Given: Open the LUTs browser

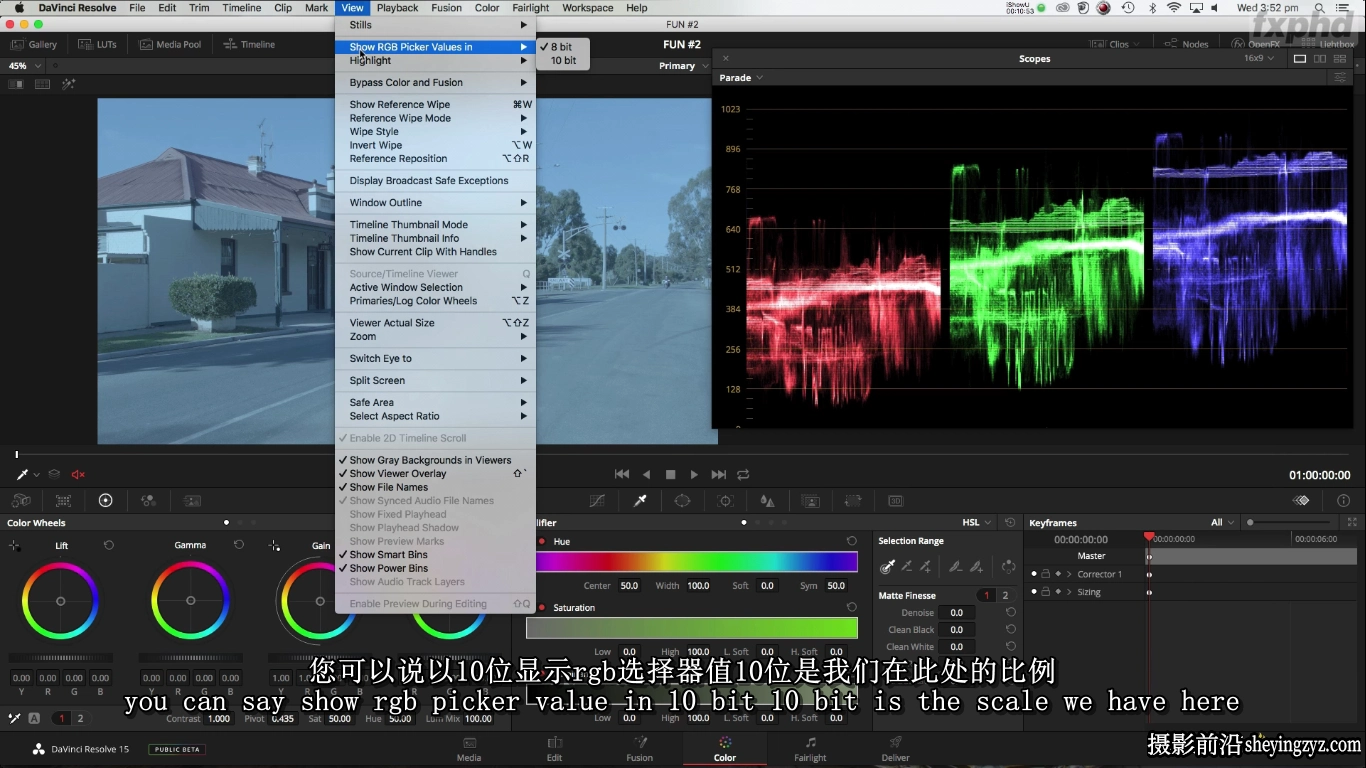Looking at the screenshot, I should coord(98,44).
